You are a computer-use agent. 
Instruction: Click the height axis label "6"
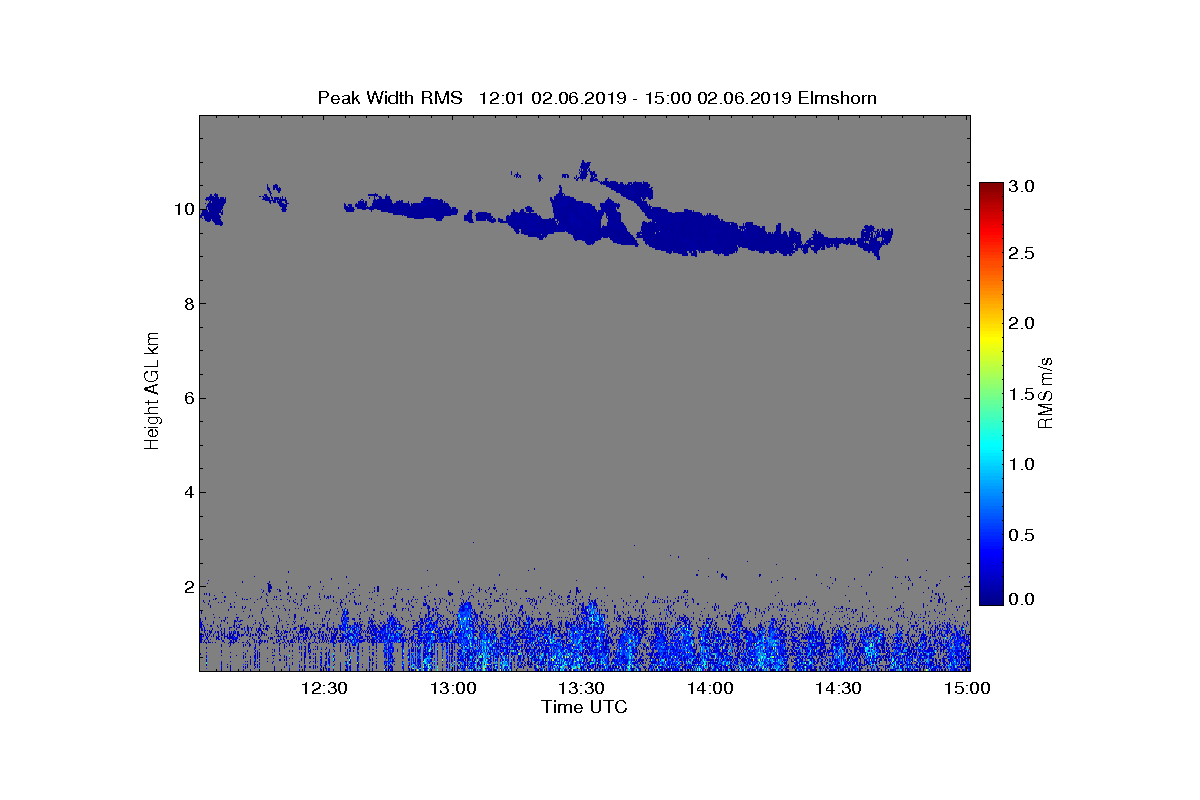pyautogui.click(x=188, y=398)
